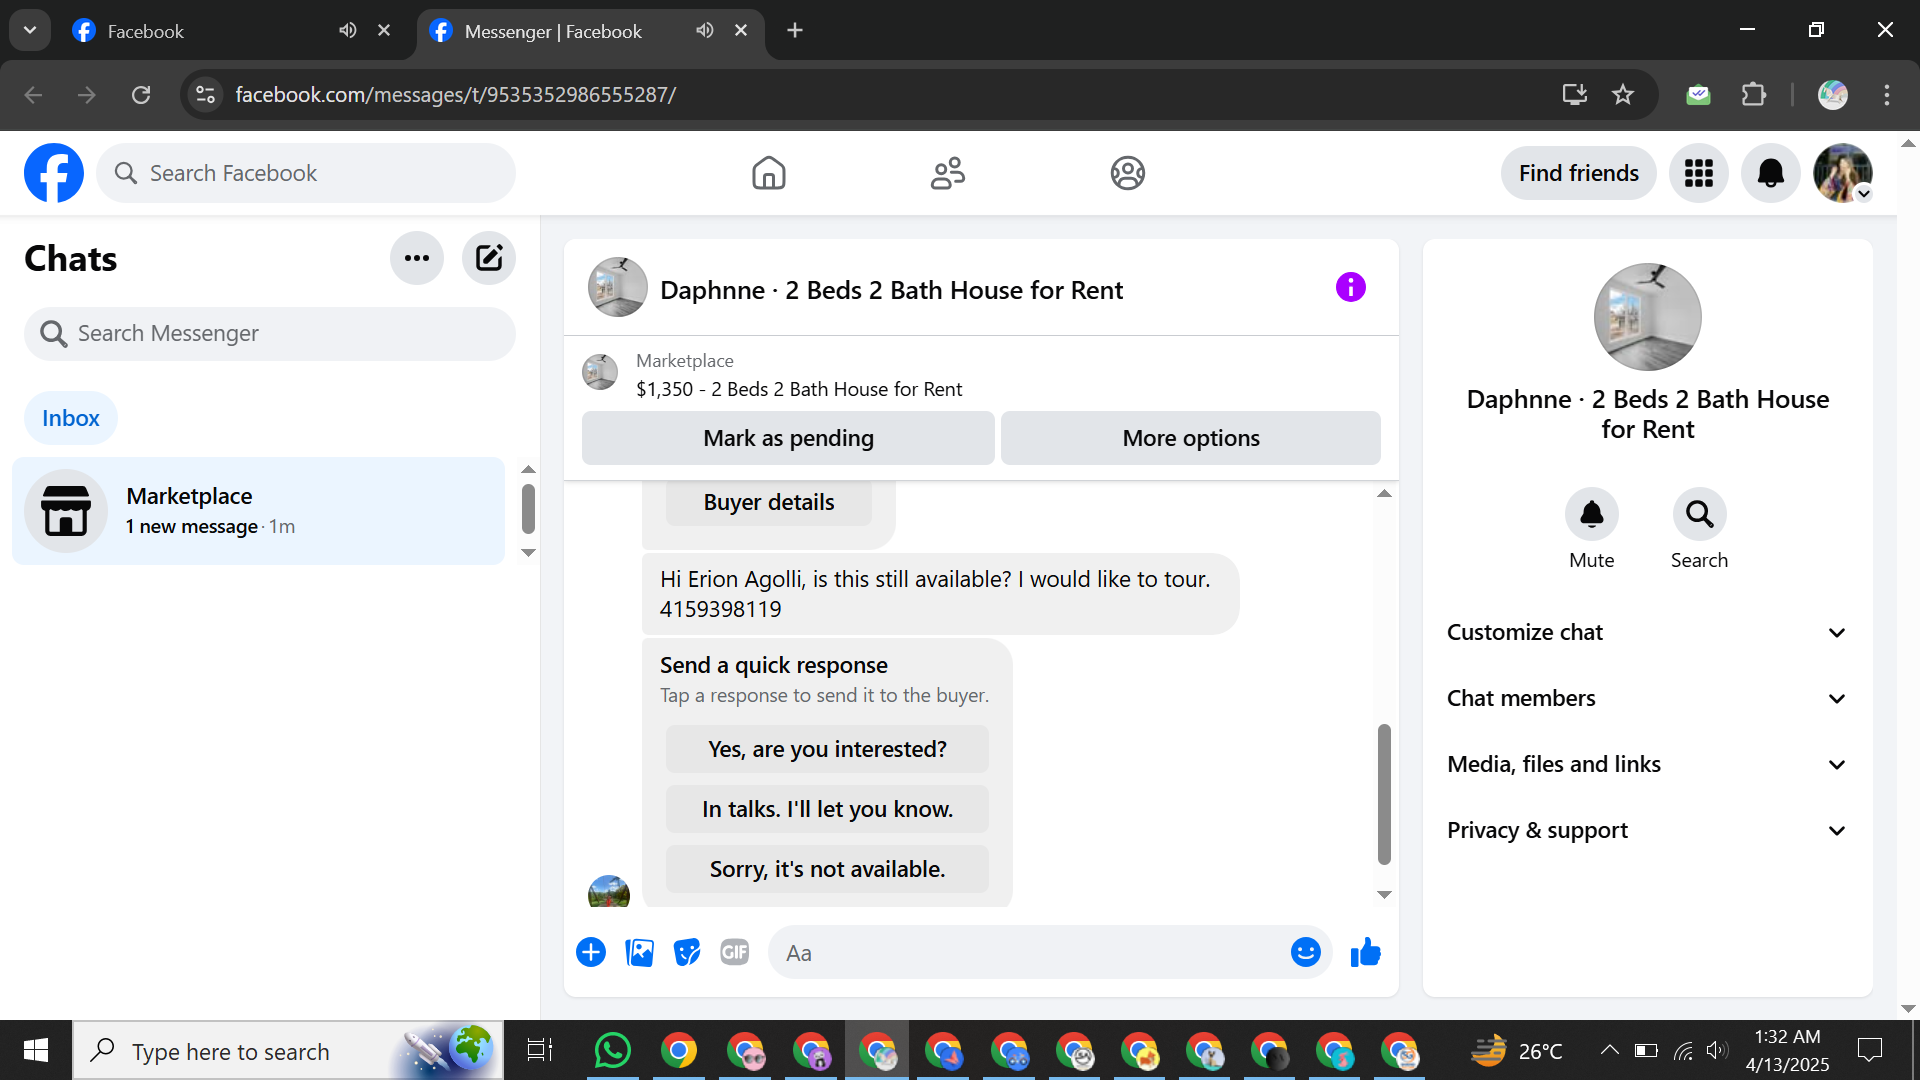Screen dimensions: 1920x1080
Task: Open Chrome site information icon
Action: [x=205, y=94]
